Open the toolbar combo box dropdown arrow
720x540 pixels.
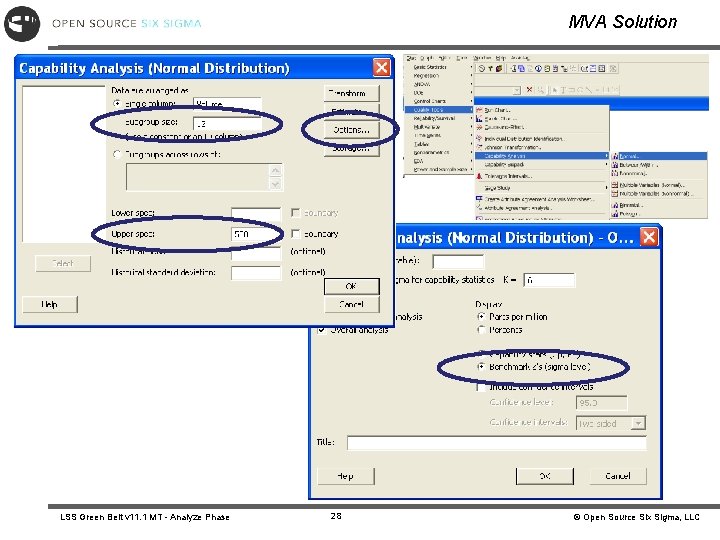[517, 90]
